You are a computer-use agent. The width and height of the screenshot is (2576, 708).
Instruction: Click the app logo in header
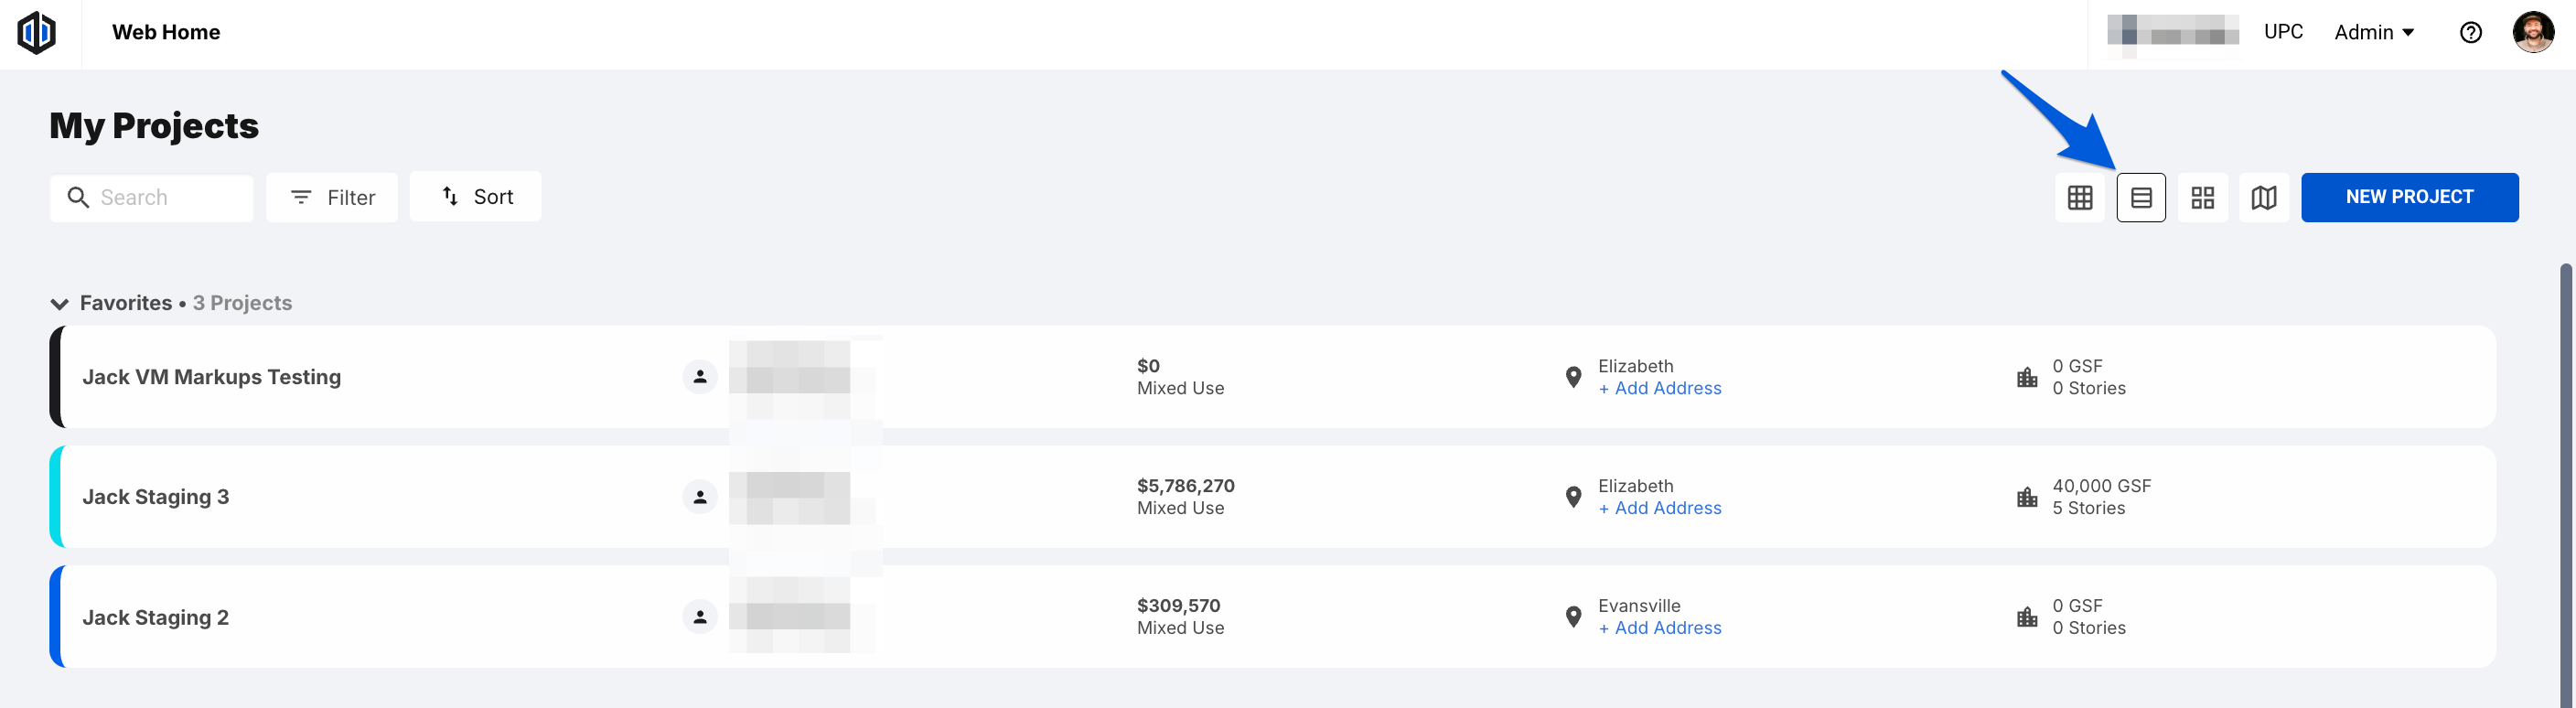[x=37, y=32]
